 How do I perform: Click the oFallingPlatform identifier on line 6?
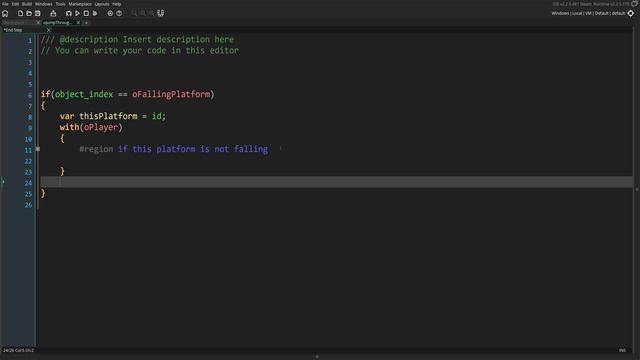(x=171, y=94)
